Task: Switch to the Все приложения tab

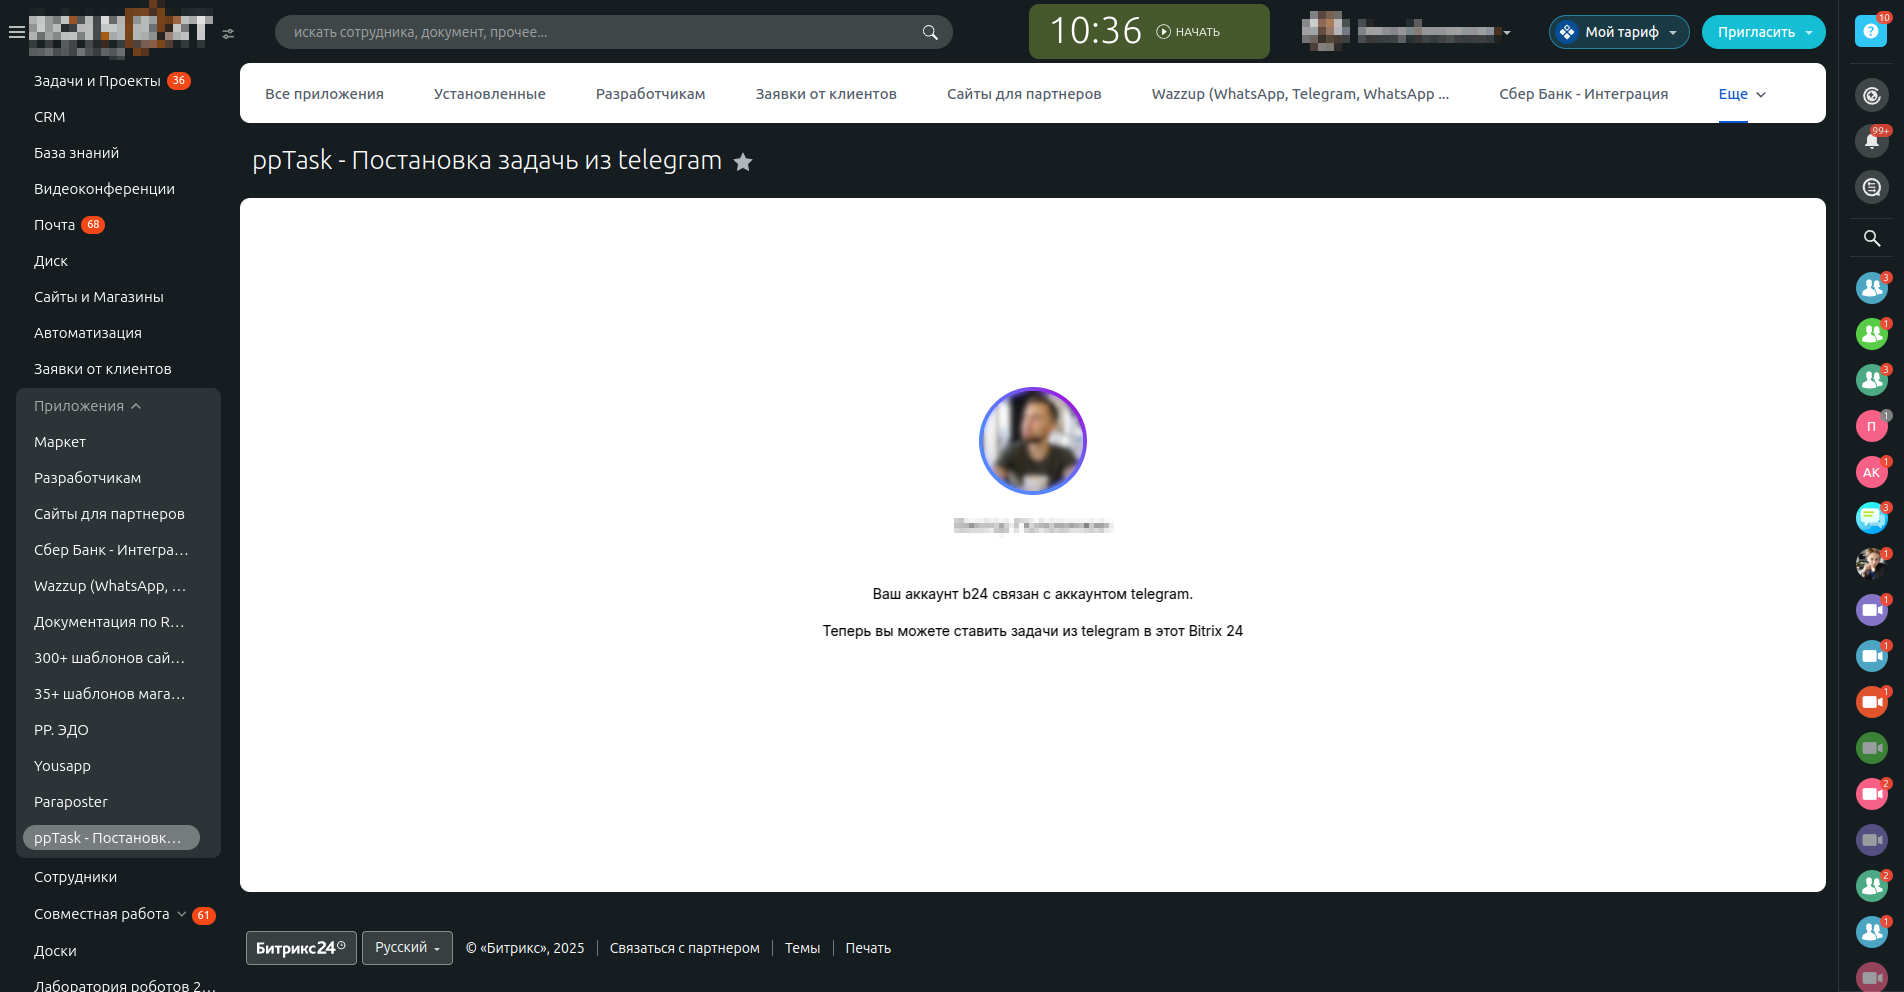Action: [324, 94]
